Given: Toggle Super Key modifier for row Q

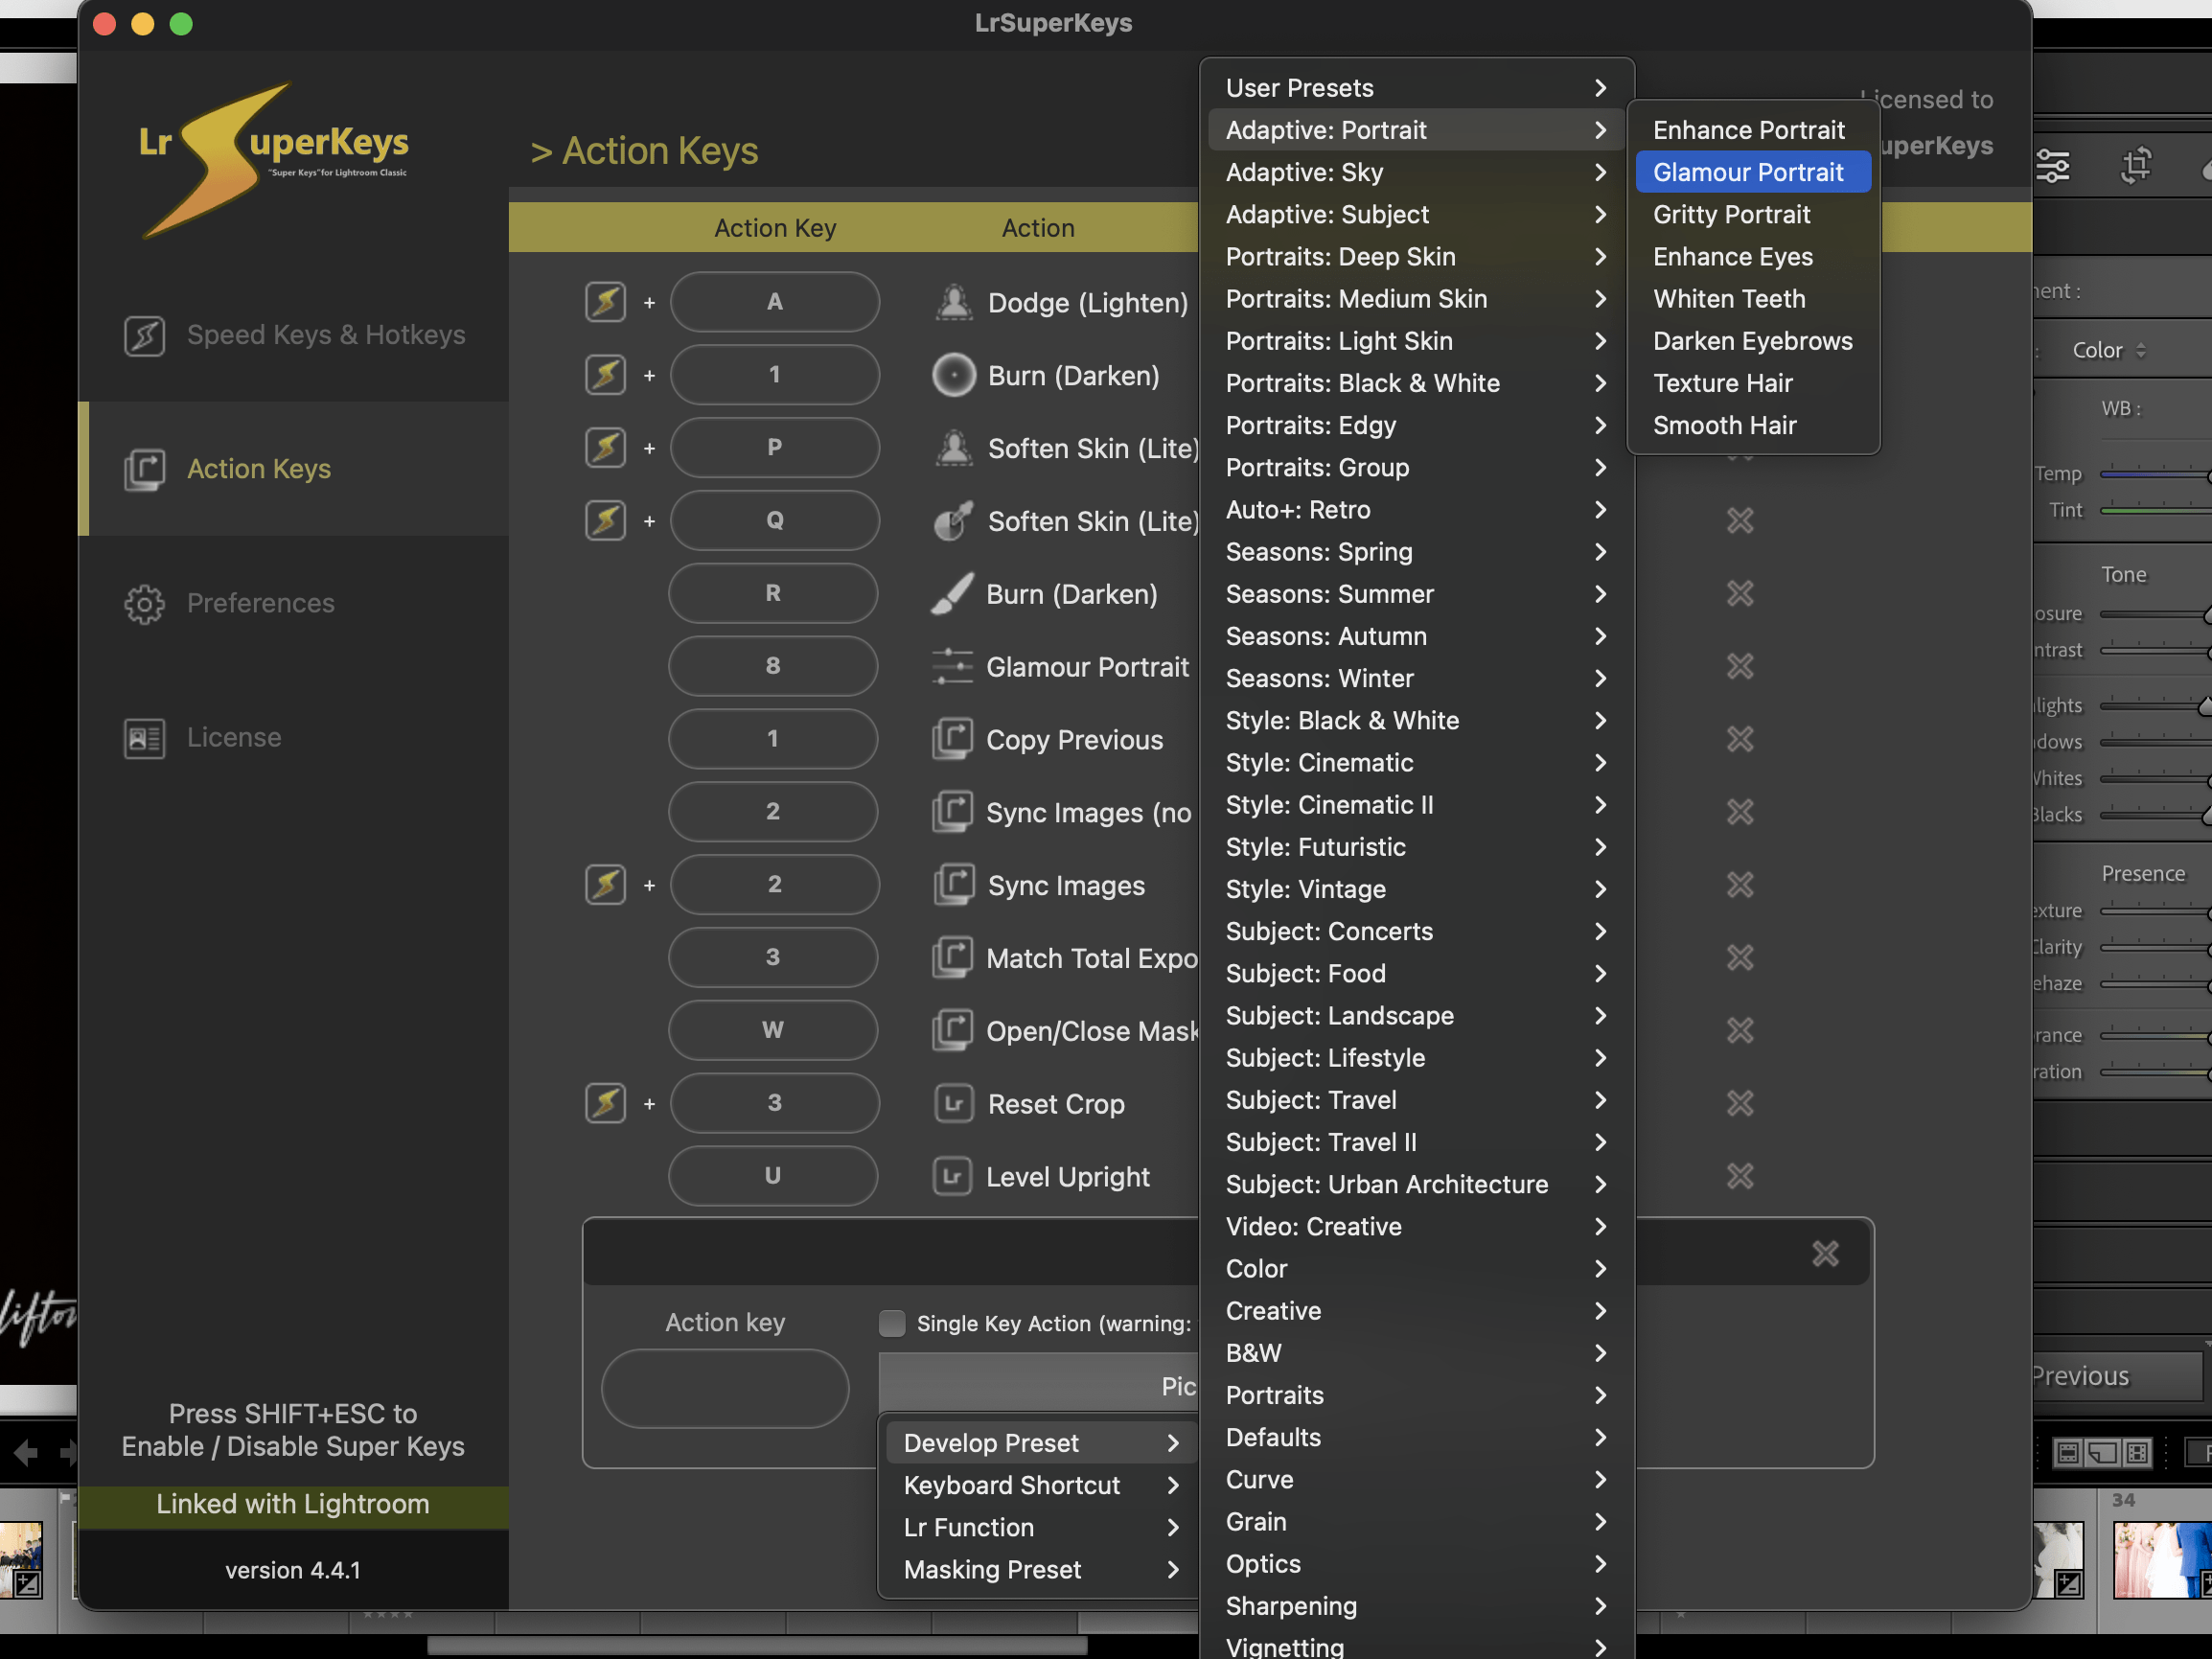Looking at the screenshot, I should click(605, 521).
